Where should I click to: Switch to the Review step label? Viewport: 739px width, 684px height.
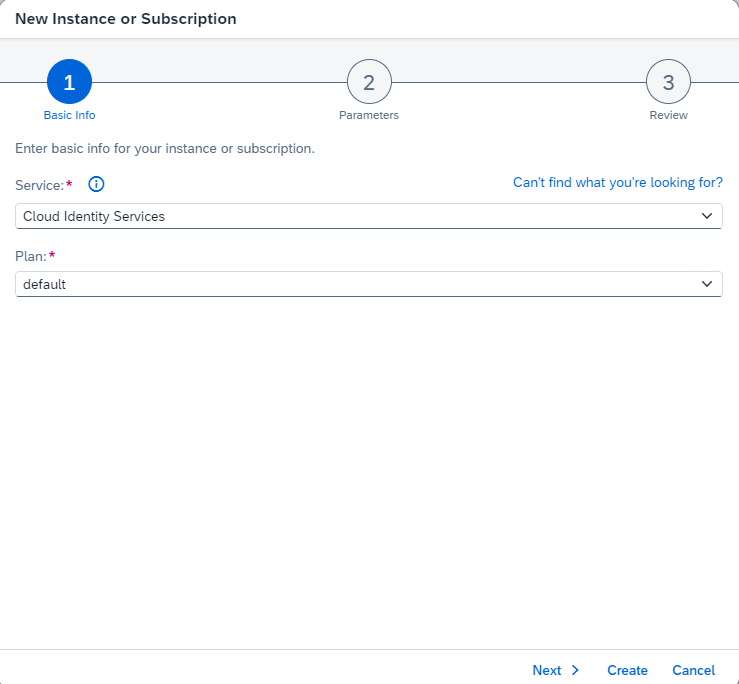coord(668,115)
